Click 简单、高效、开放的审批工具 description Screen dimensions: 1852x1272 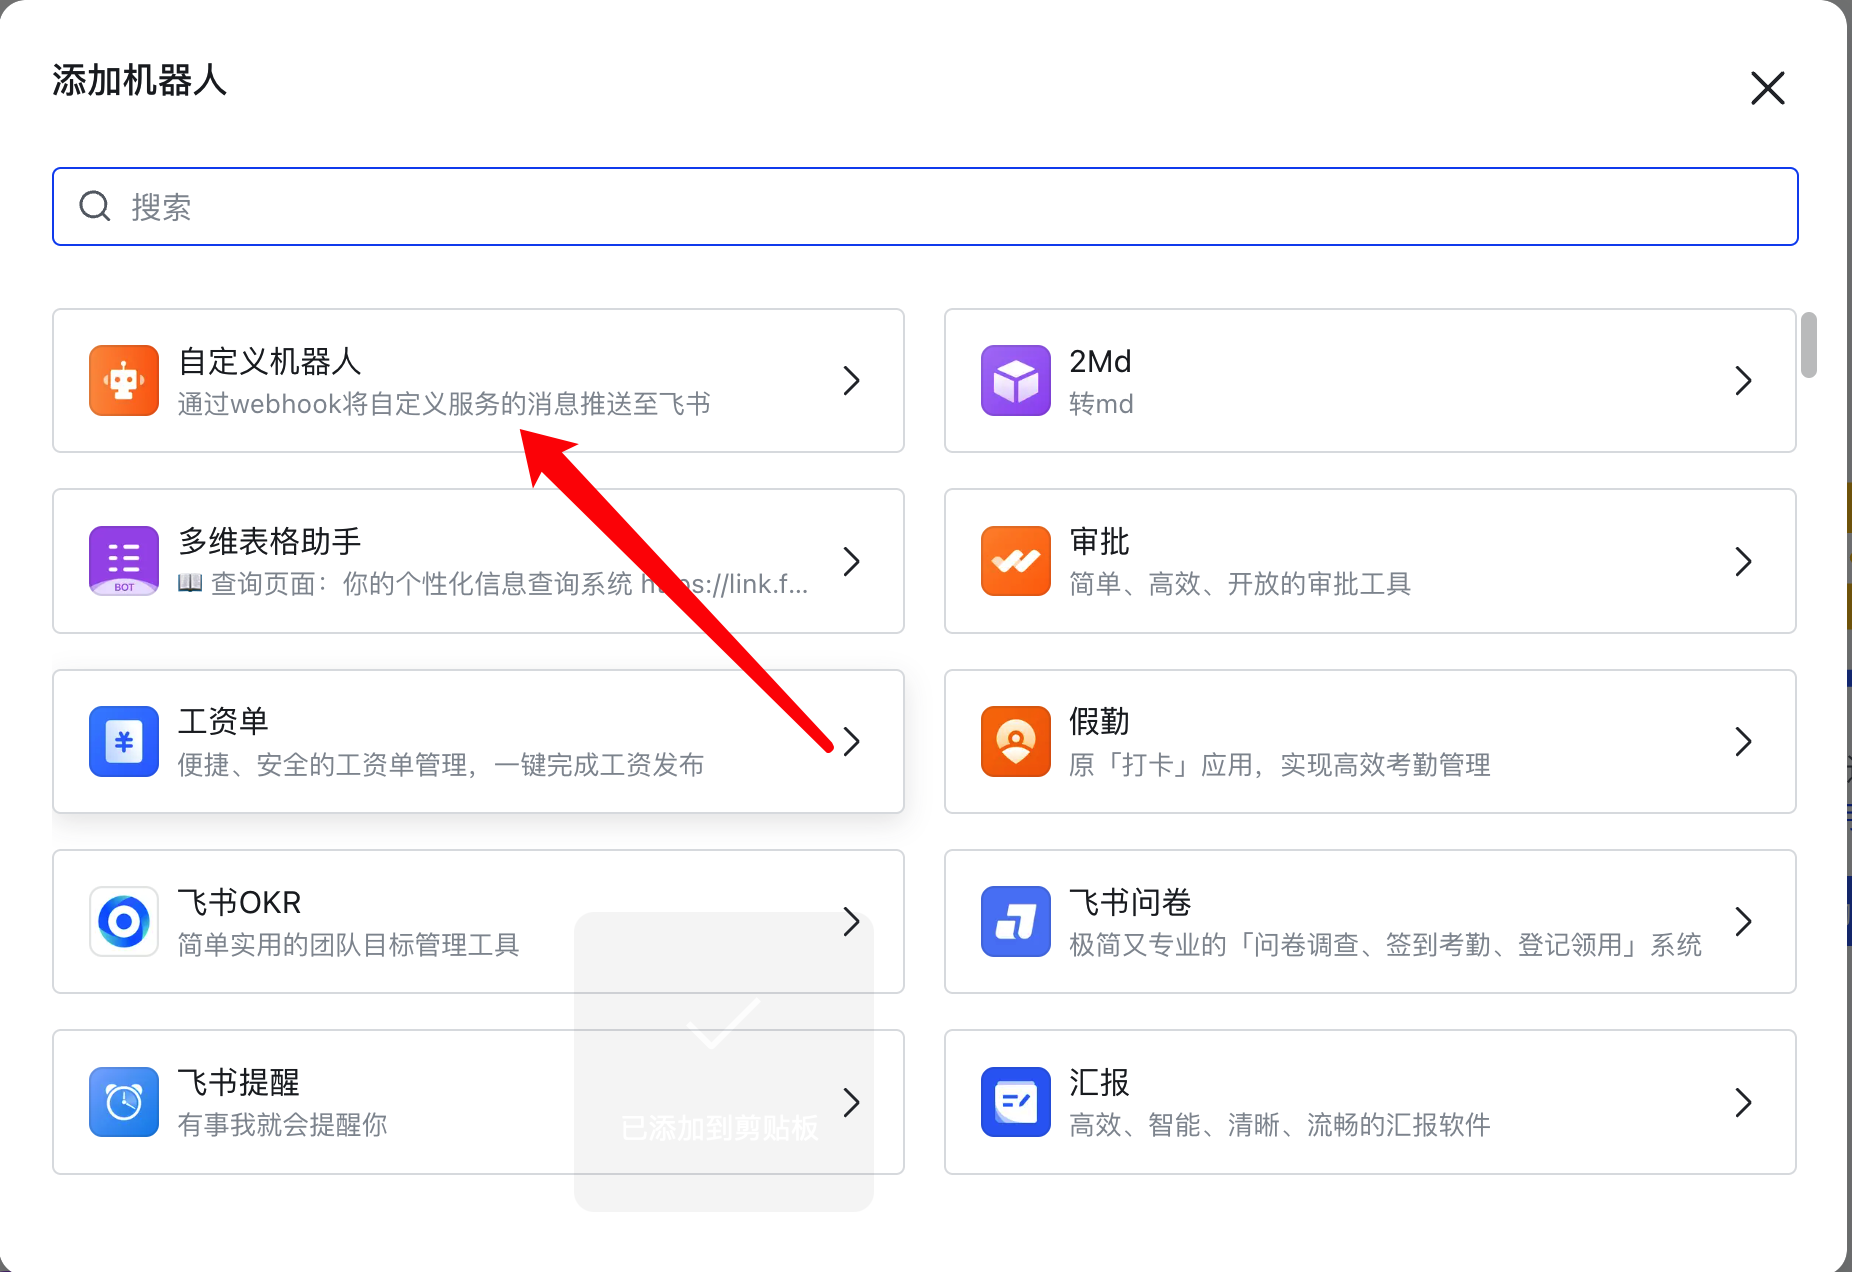pos(1240,584)
